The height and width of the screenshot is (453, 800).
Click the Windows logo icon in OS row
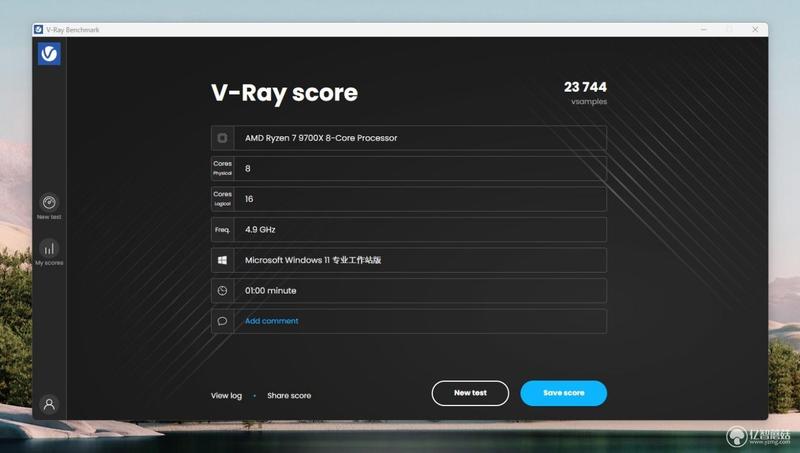point(222,260)
